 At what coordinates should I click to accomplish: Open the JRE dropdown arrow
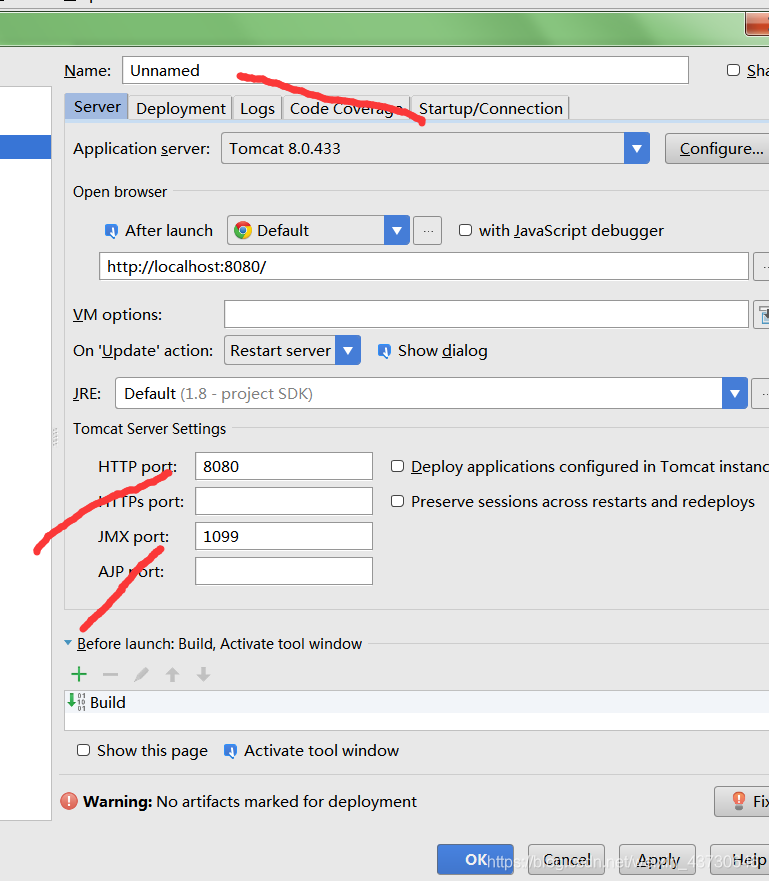734,393
